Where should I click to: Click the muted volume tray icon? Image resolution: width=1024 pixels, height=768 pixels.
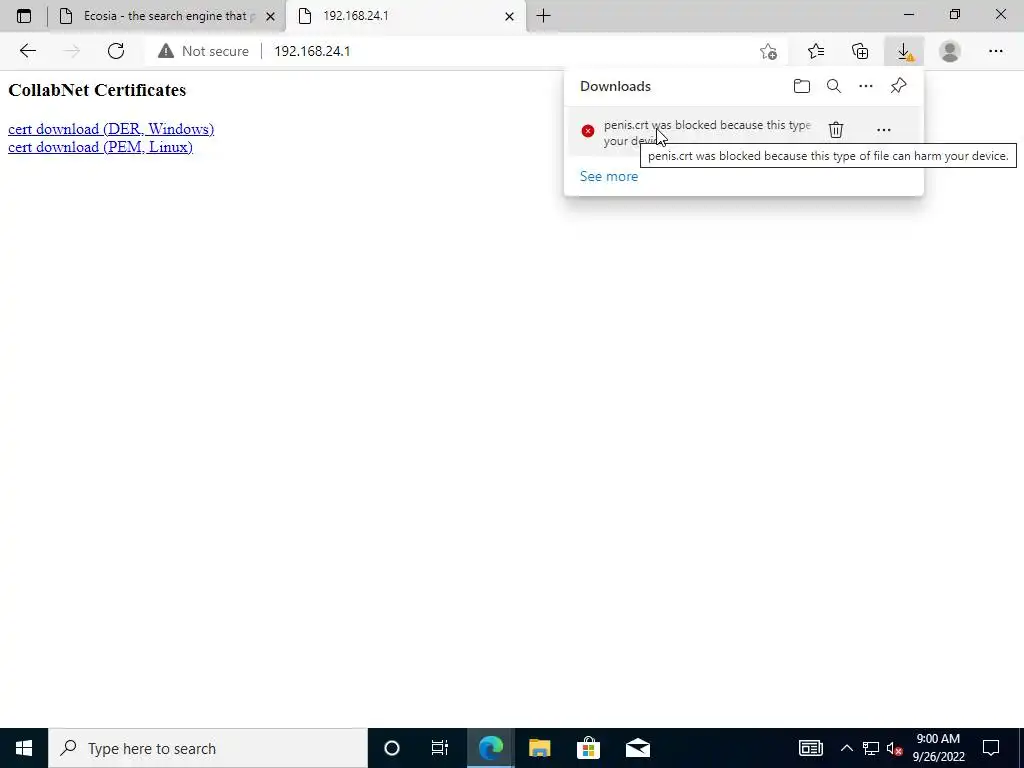895,749
